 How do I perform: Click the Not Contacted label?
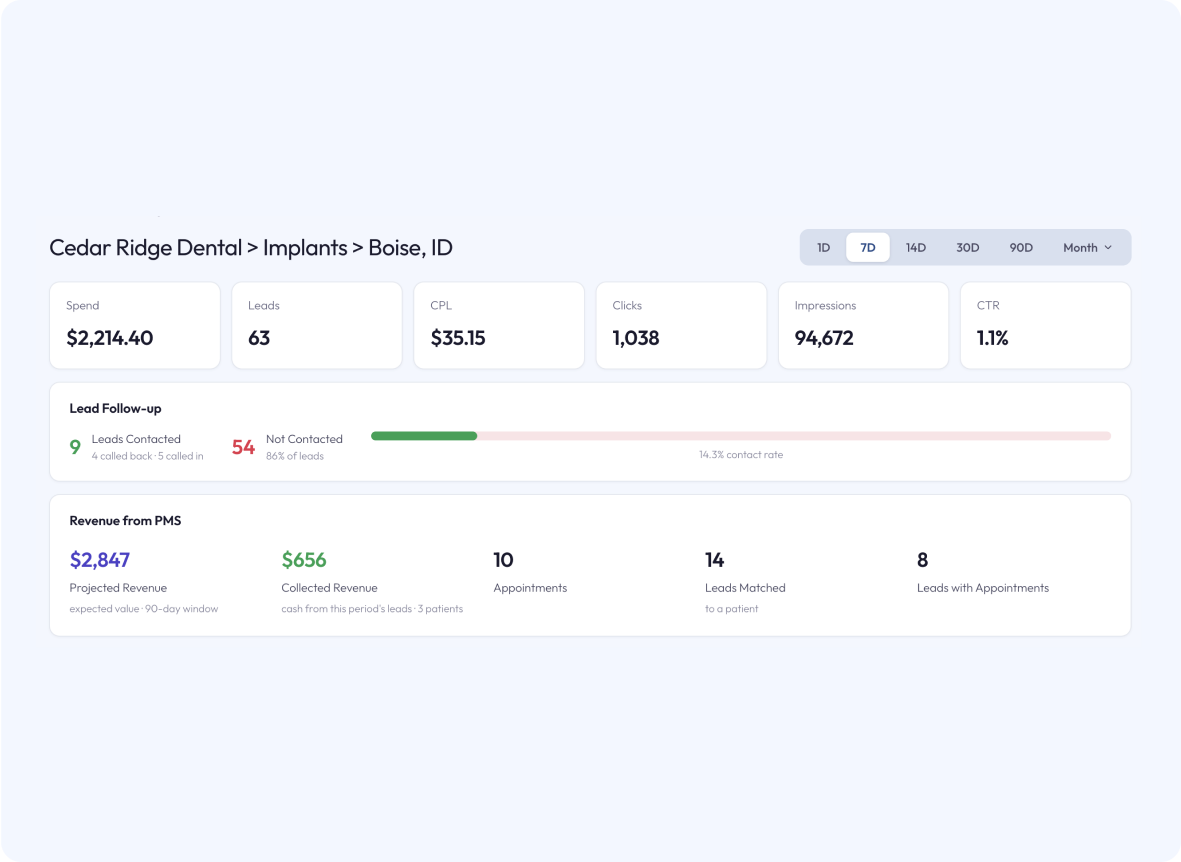tap(304, 439)
